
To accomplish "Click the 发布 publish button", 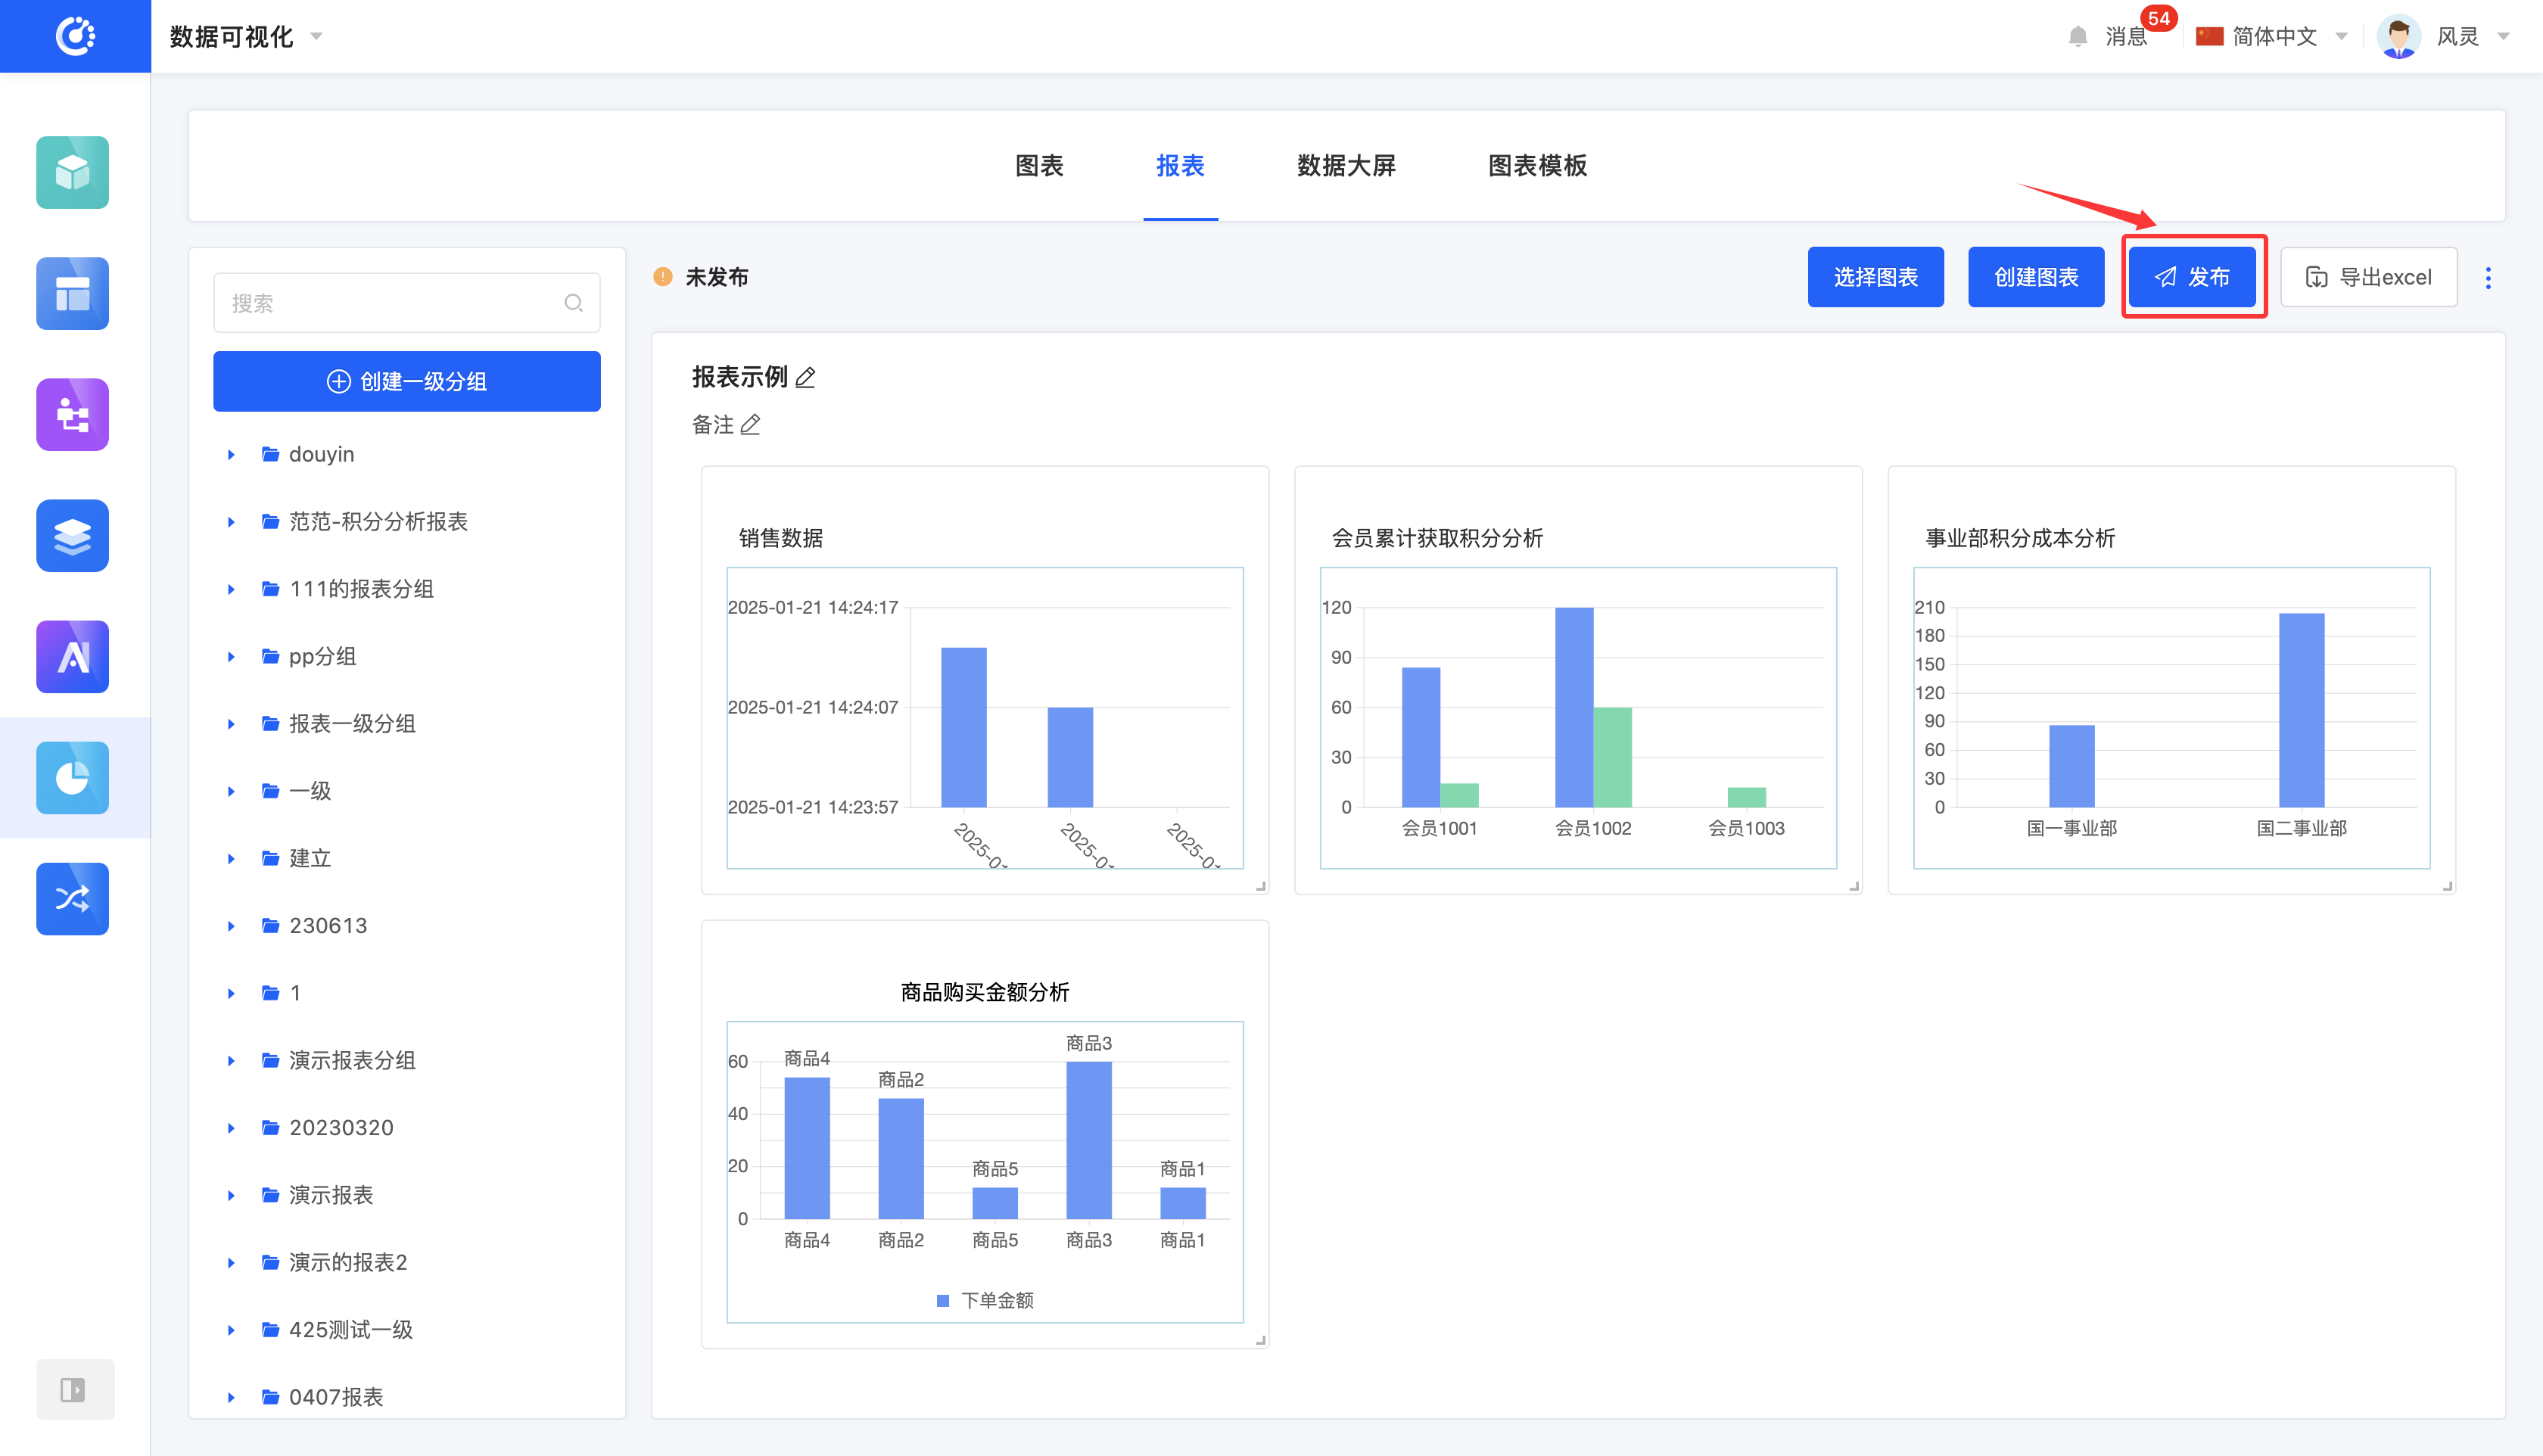I will tap(2192, 277).
